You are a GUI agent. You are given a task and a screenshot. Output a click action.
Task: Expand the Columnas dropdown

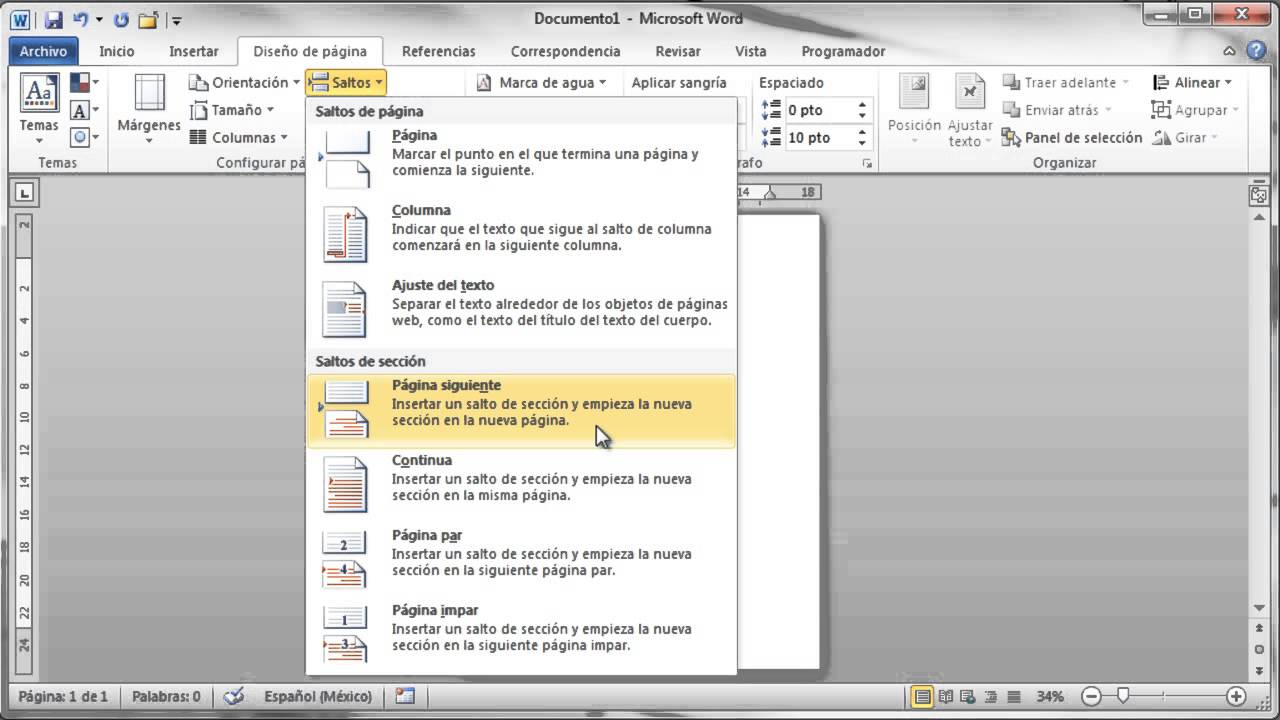(x=238, y=137)
